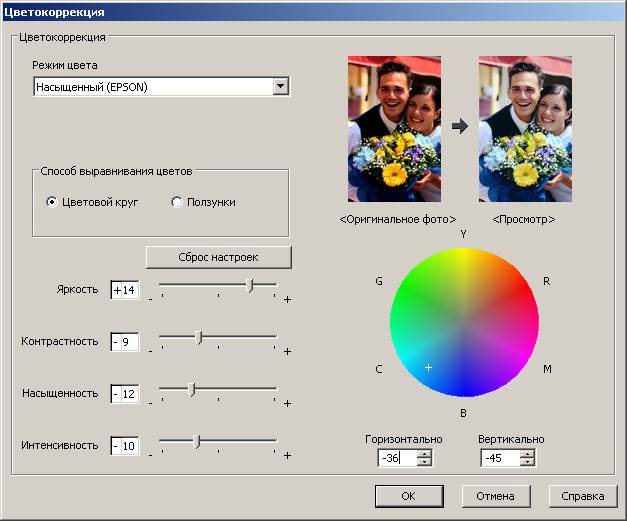Click the plus sign of Яркость slider

[x=287, y=299]
